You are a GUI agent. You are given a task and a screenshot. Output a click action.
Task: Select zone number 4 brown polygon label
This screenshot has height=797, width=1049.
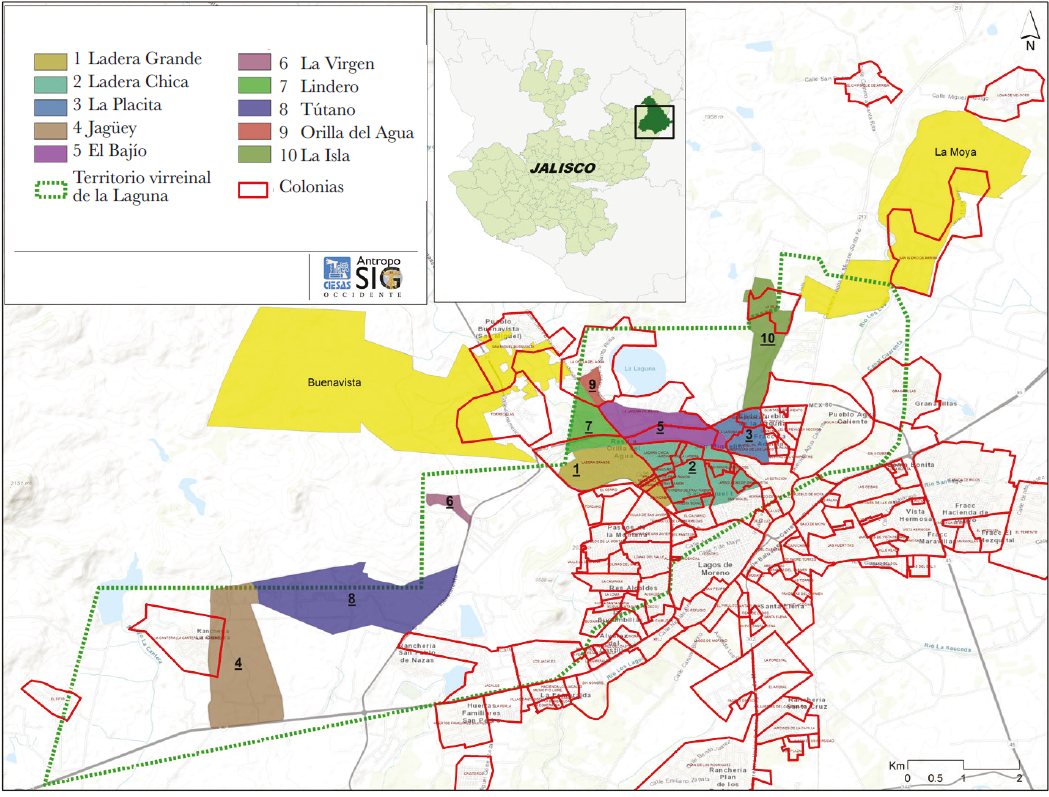click(238, 663)
